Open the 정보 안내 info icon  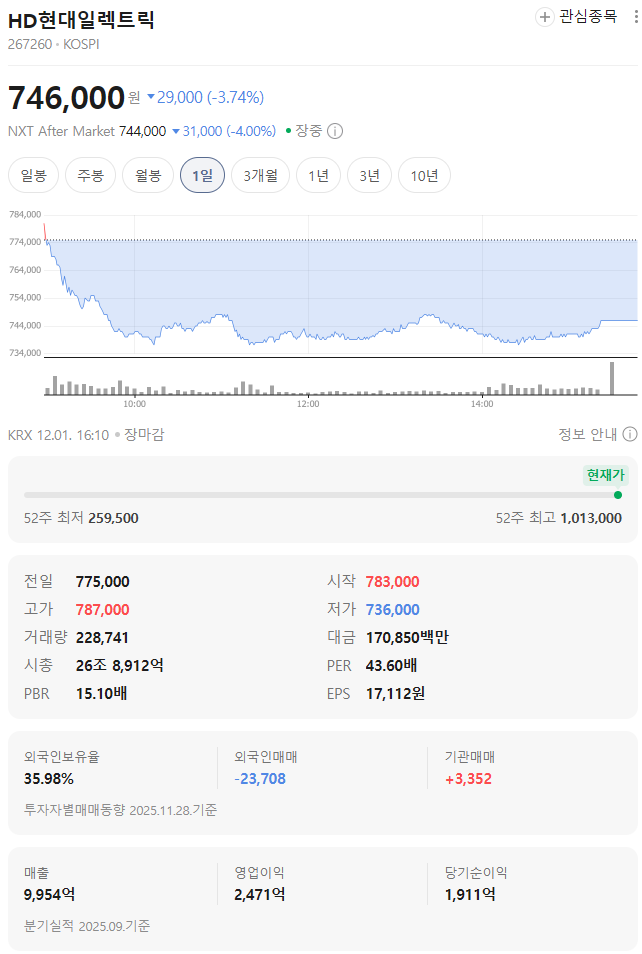(x=630, y=434)
